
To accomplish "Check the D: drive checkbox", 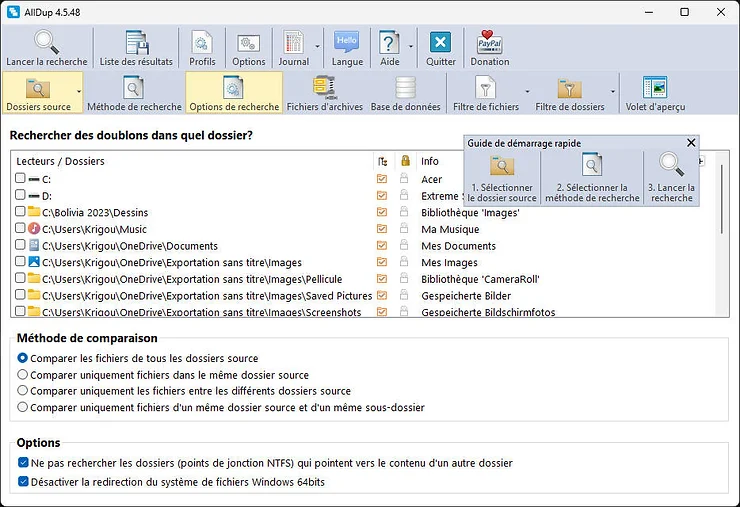I will point(20,194).
